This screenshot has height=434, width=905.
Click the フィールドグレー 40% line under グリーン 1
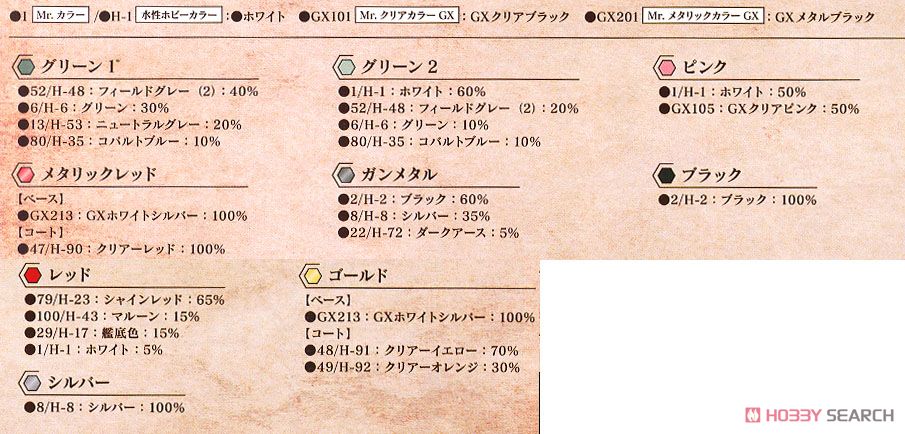pyautogui.click(x=138, y=91)
